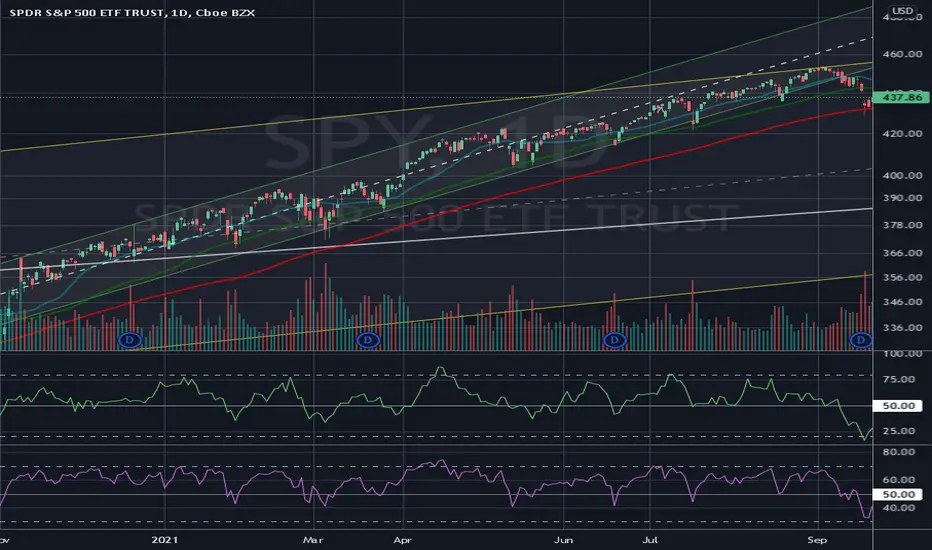
Task: Click the green 437.86 current price label
Action: coord(902,97)
